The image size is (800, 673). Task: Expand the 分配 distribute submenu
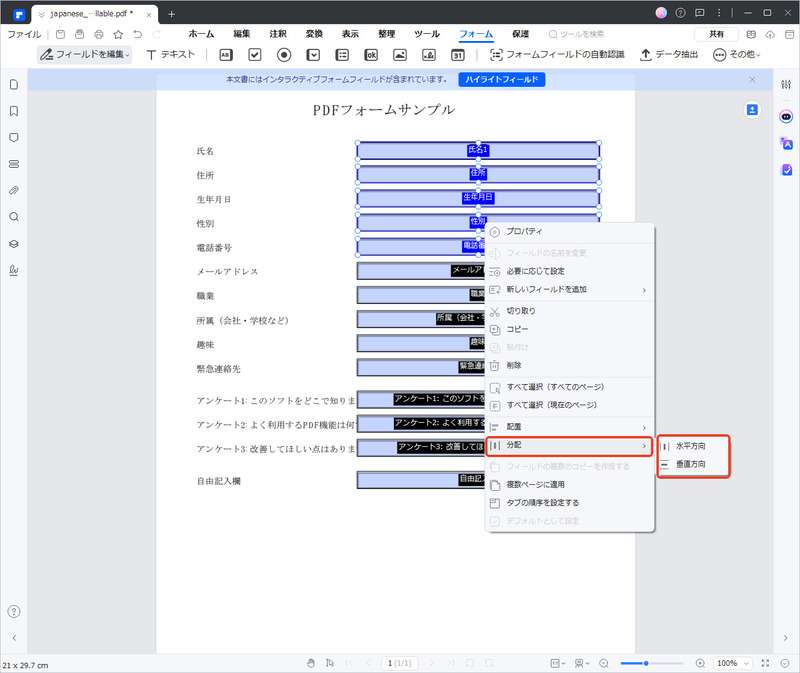[569, 445]
